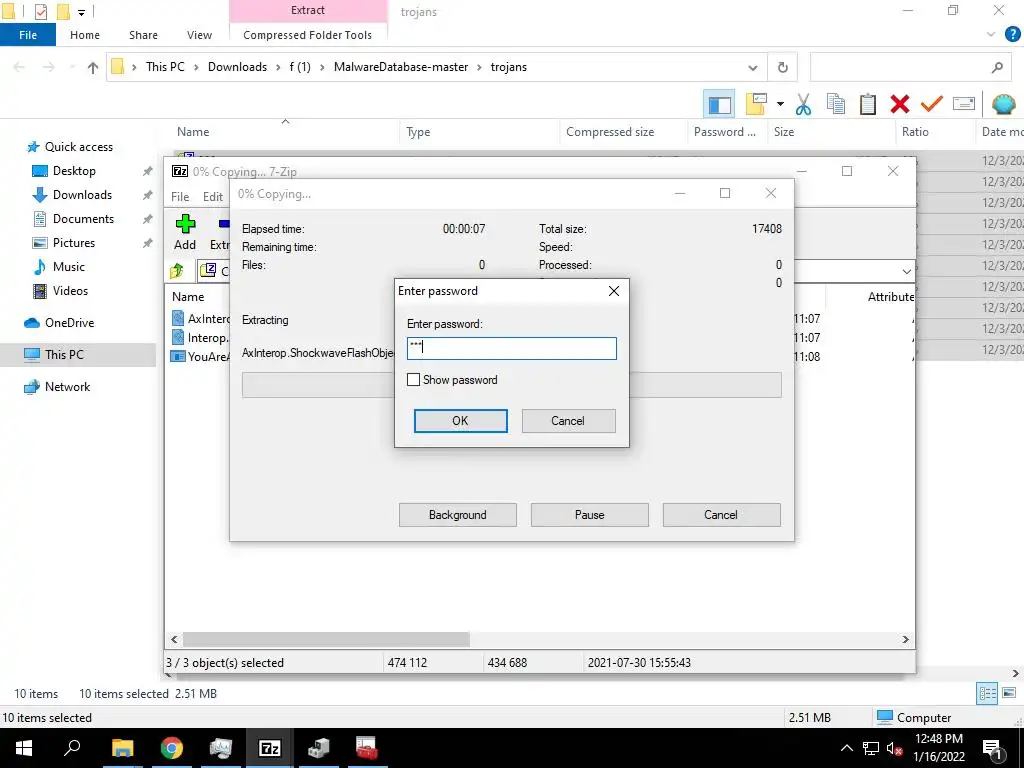Click the 7-Zip taskbar icon
The image size is (1024, 768).
[270, 748]
